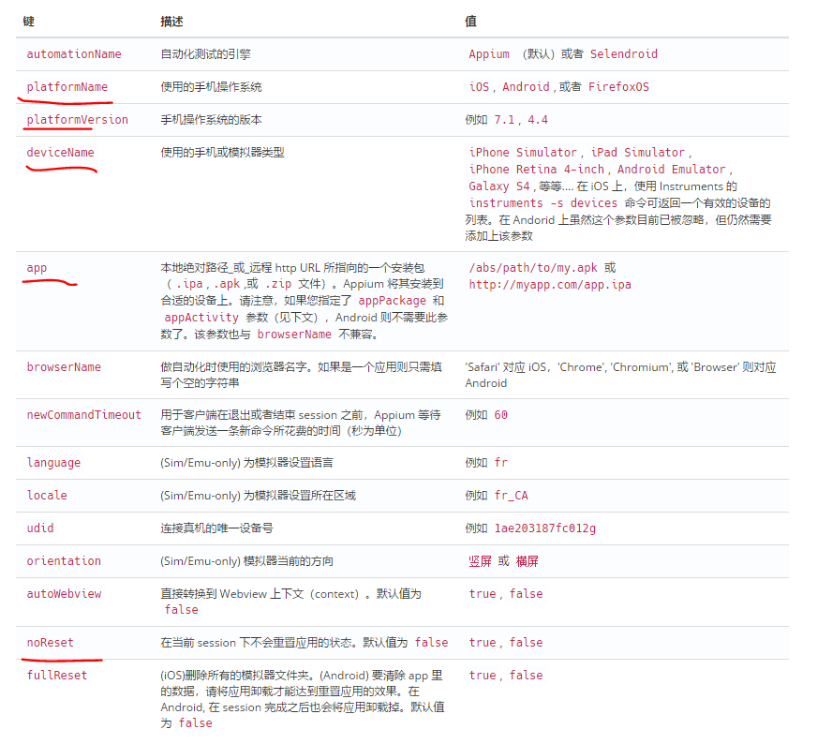The height and width of the screenshot is (744, 817).
Task: Click the 竖屏 orientation value
Action: point(480,561)
